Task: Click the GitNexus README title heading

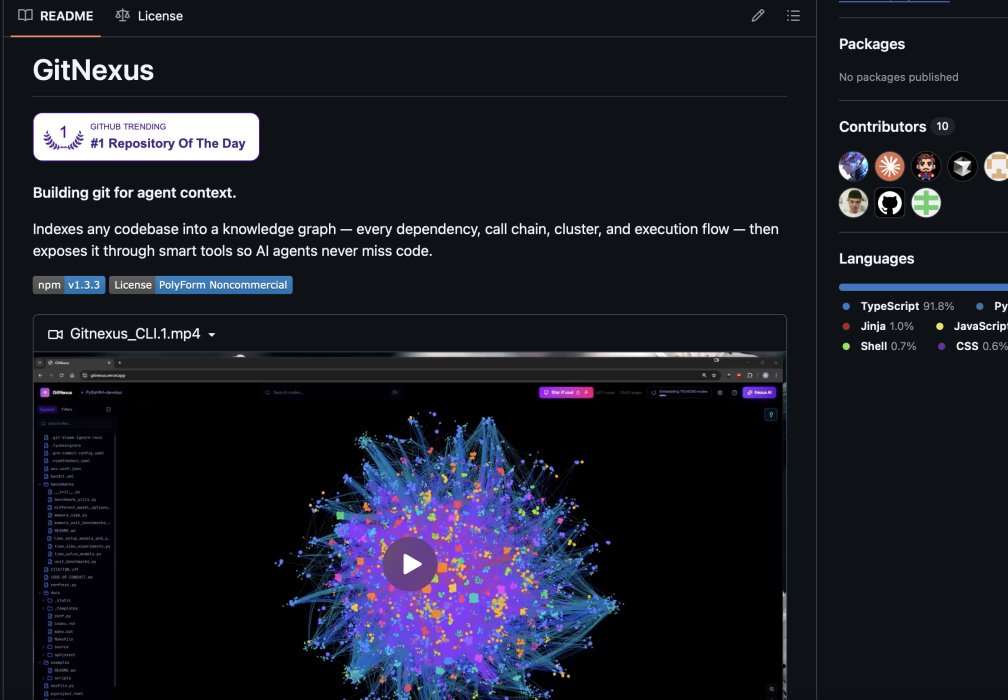Action: [93, 70]
